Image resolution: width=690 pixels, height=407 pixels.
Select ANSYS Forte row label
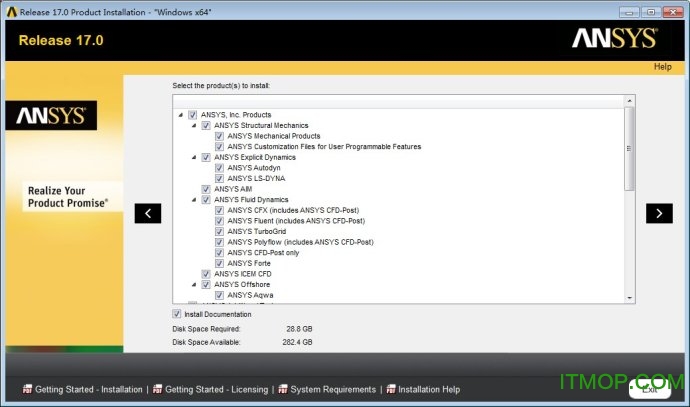pyautogui.click(x=249, y=263)
